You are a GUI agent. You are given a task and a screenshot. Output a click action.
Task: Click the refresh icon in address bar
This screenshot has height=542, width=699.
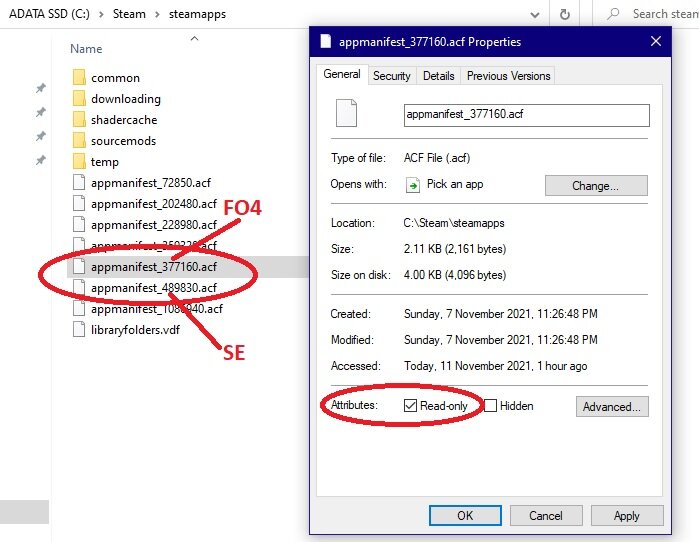[x=564, y=14]
